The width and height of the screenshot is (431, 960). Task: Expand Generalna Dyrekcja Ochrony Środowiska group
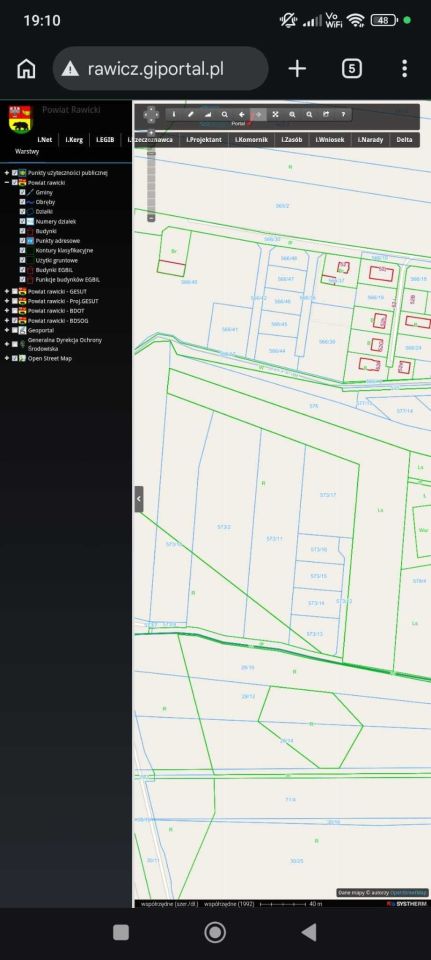7,343
